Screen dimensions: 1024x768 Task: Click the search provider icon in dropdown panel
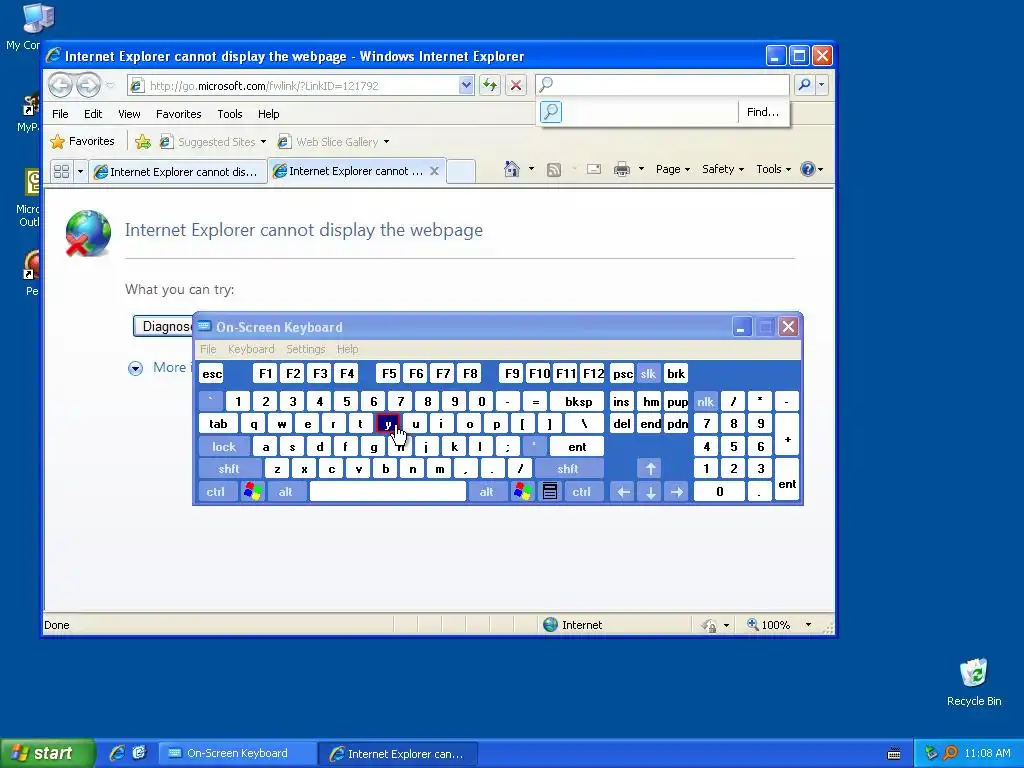tap(551, 112)
